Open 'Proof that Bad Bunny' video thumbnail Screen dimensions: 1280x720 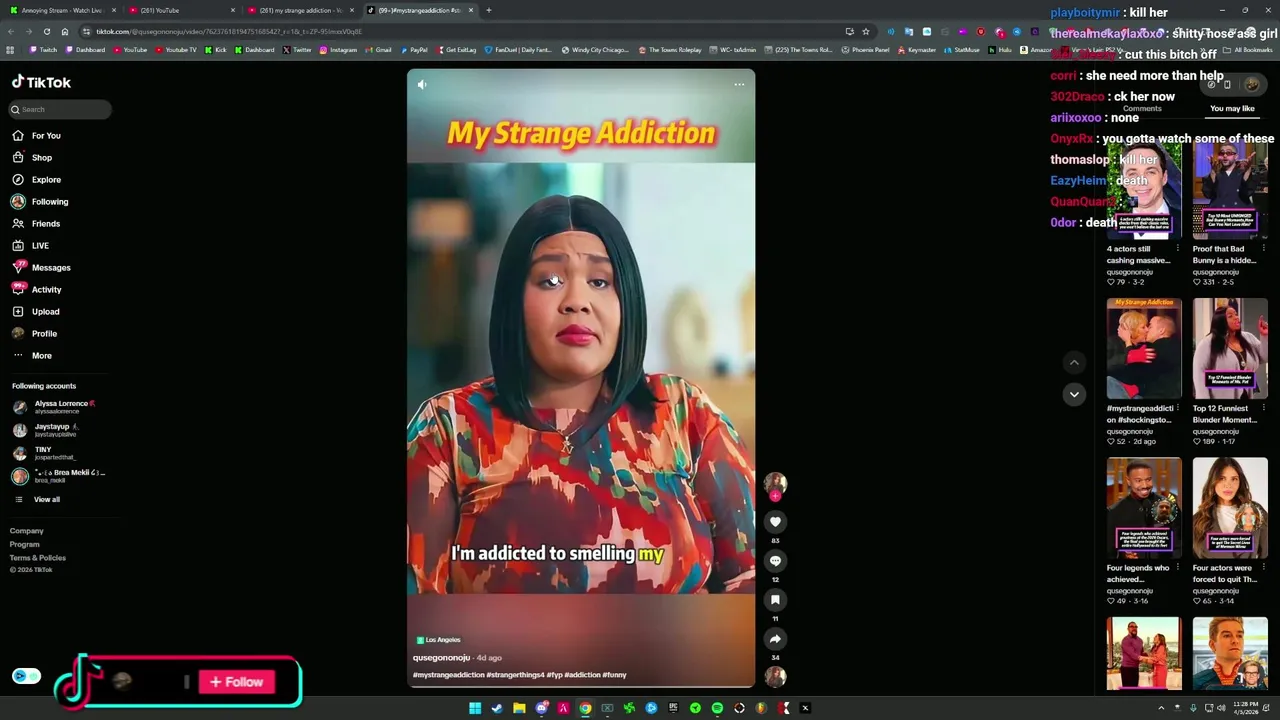click(x=1230, y=190)
